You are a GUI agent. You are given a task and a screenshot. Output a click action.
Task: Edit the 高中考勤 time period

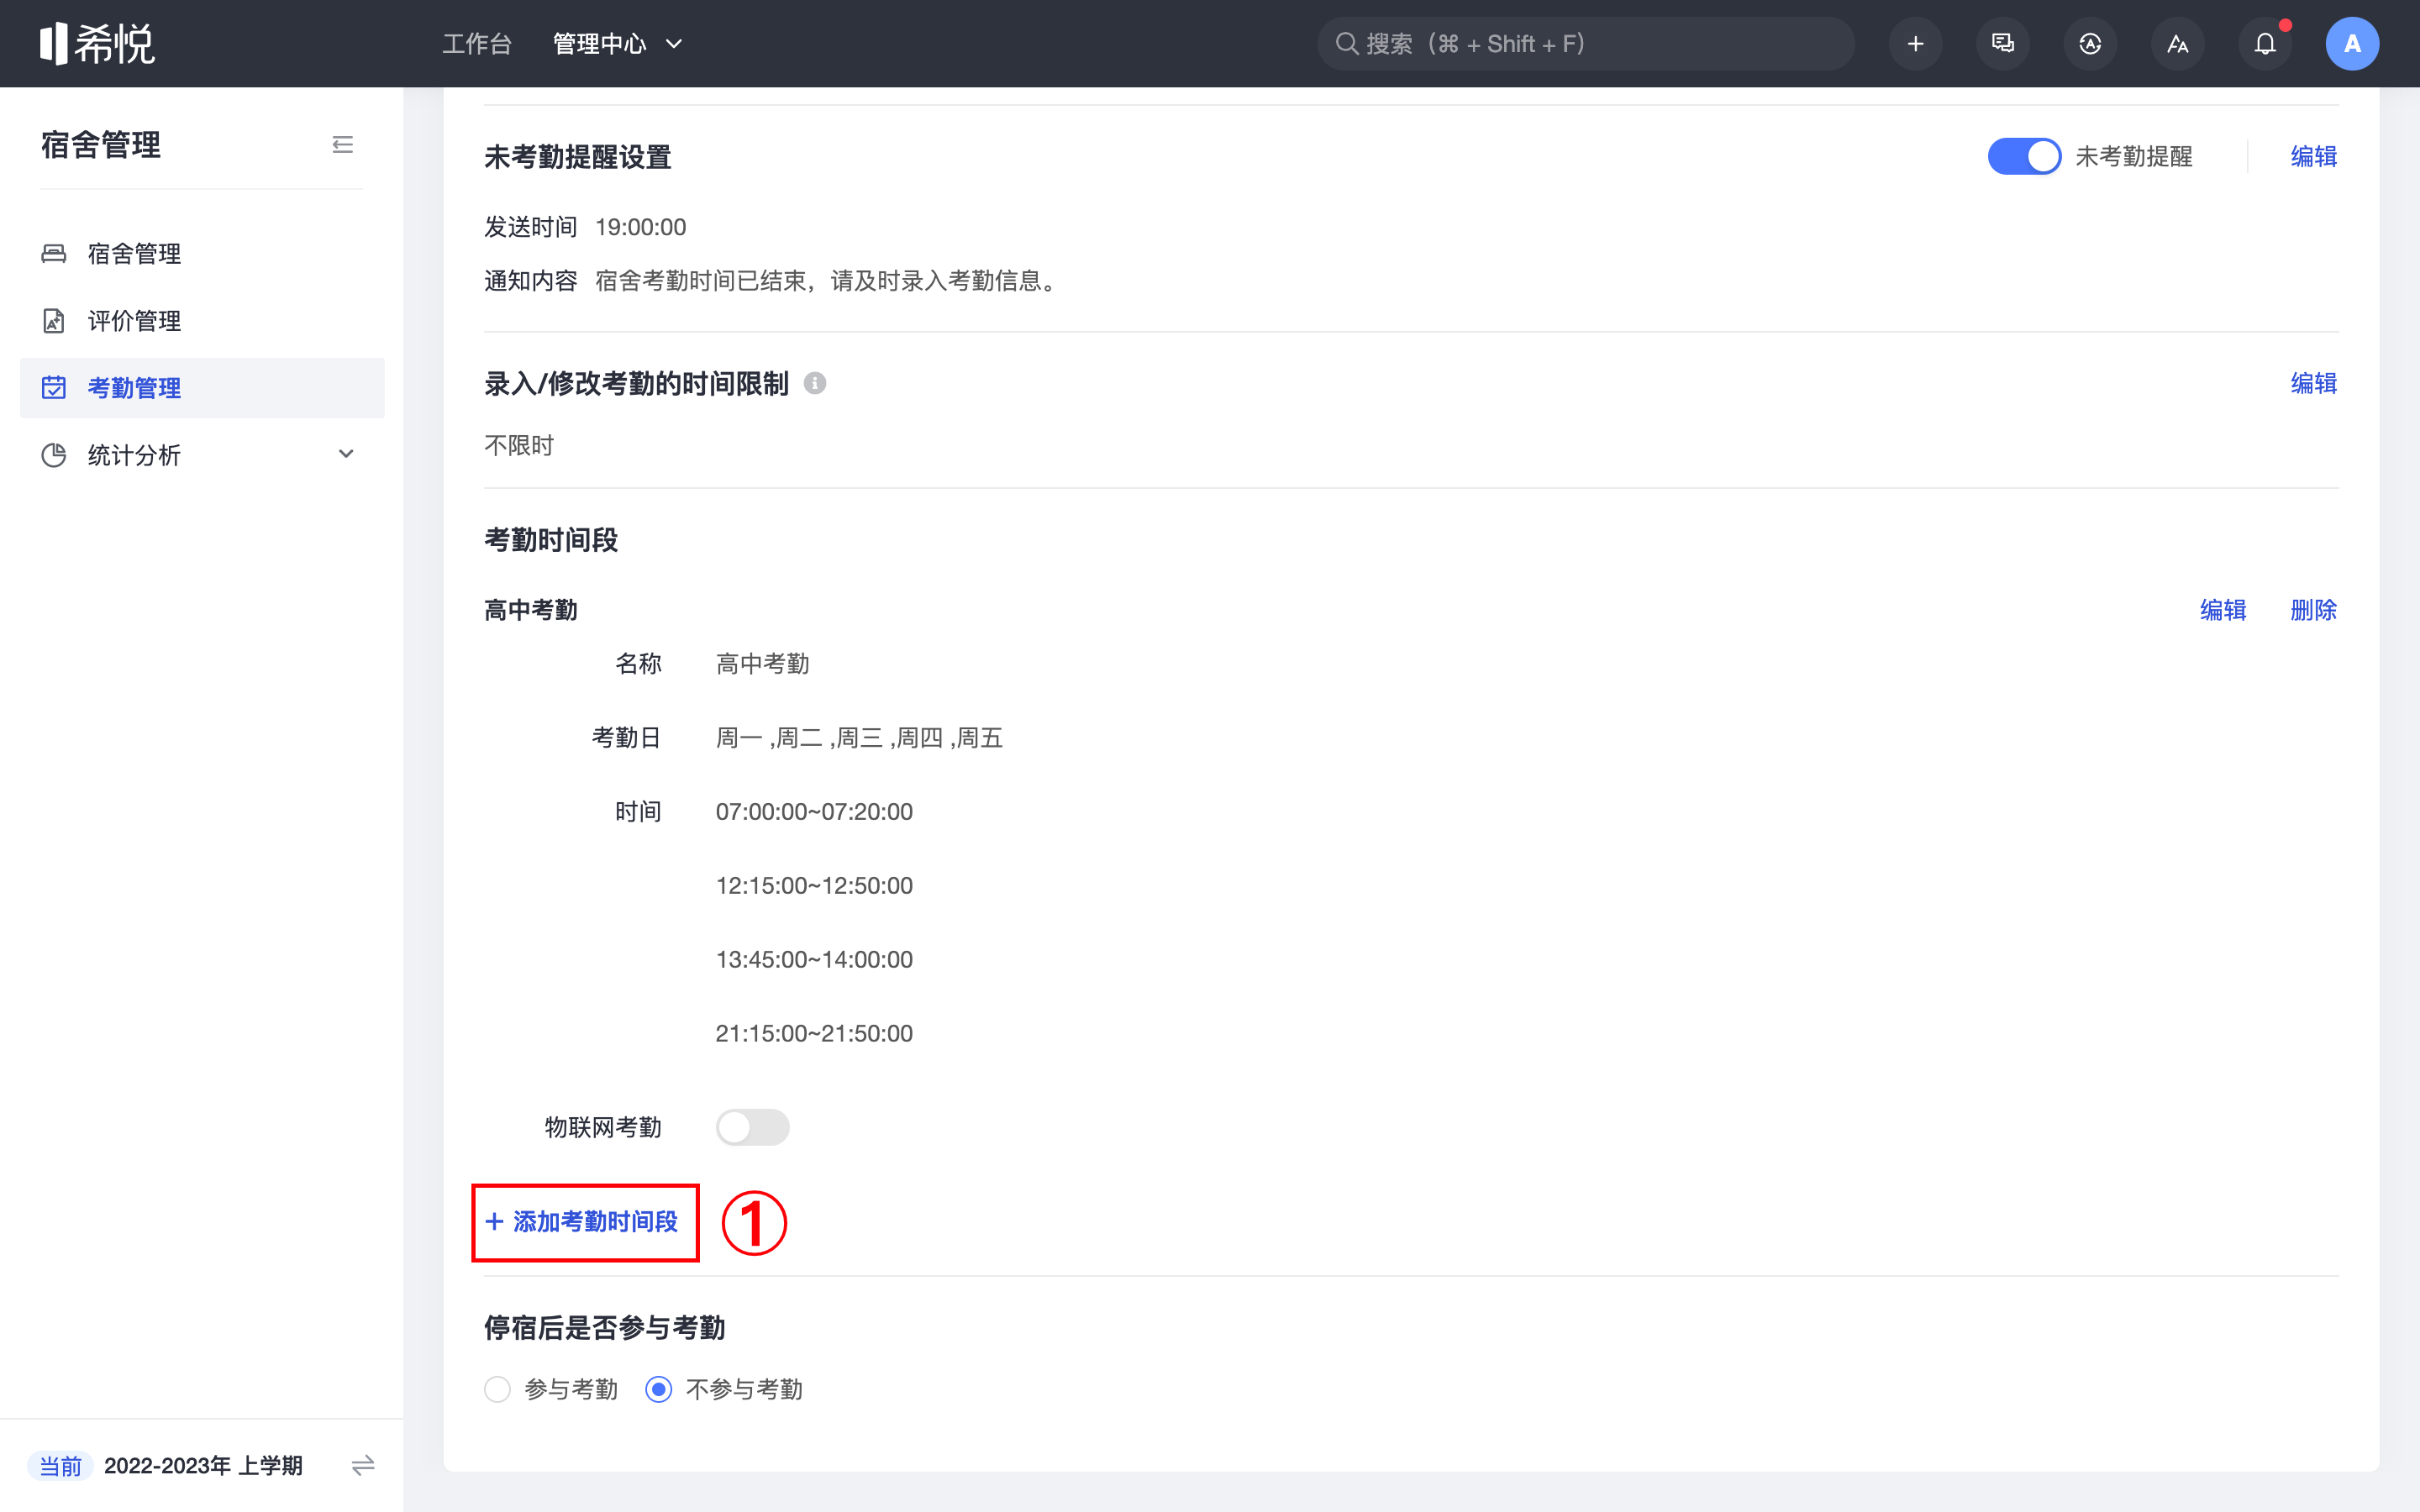coord(2223,610)
